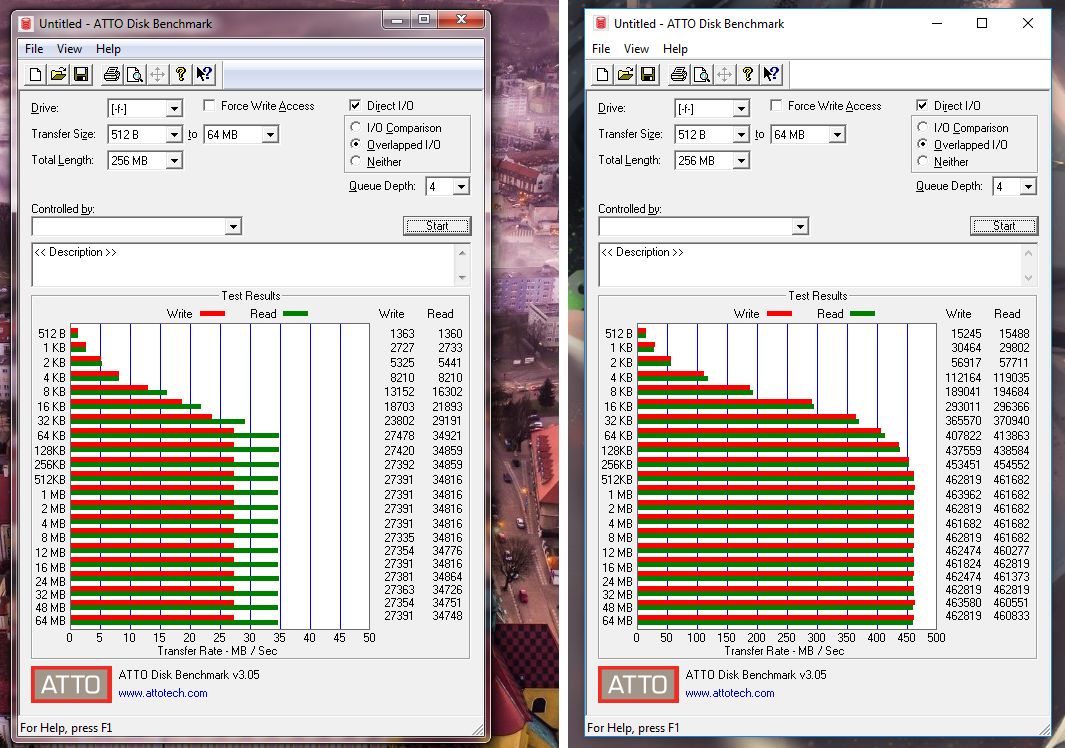Open 64 MB transfer size dropdown, right window

tap(837, 135)
